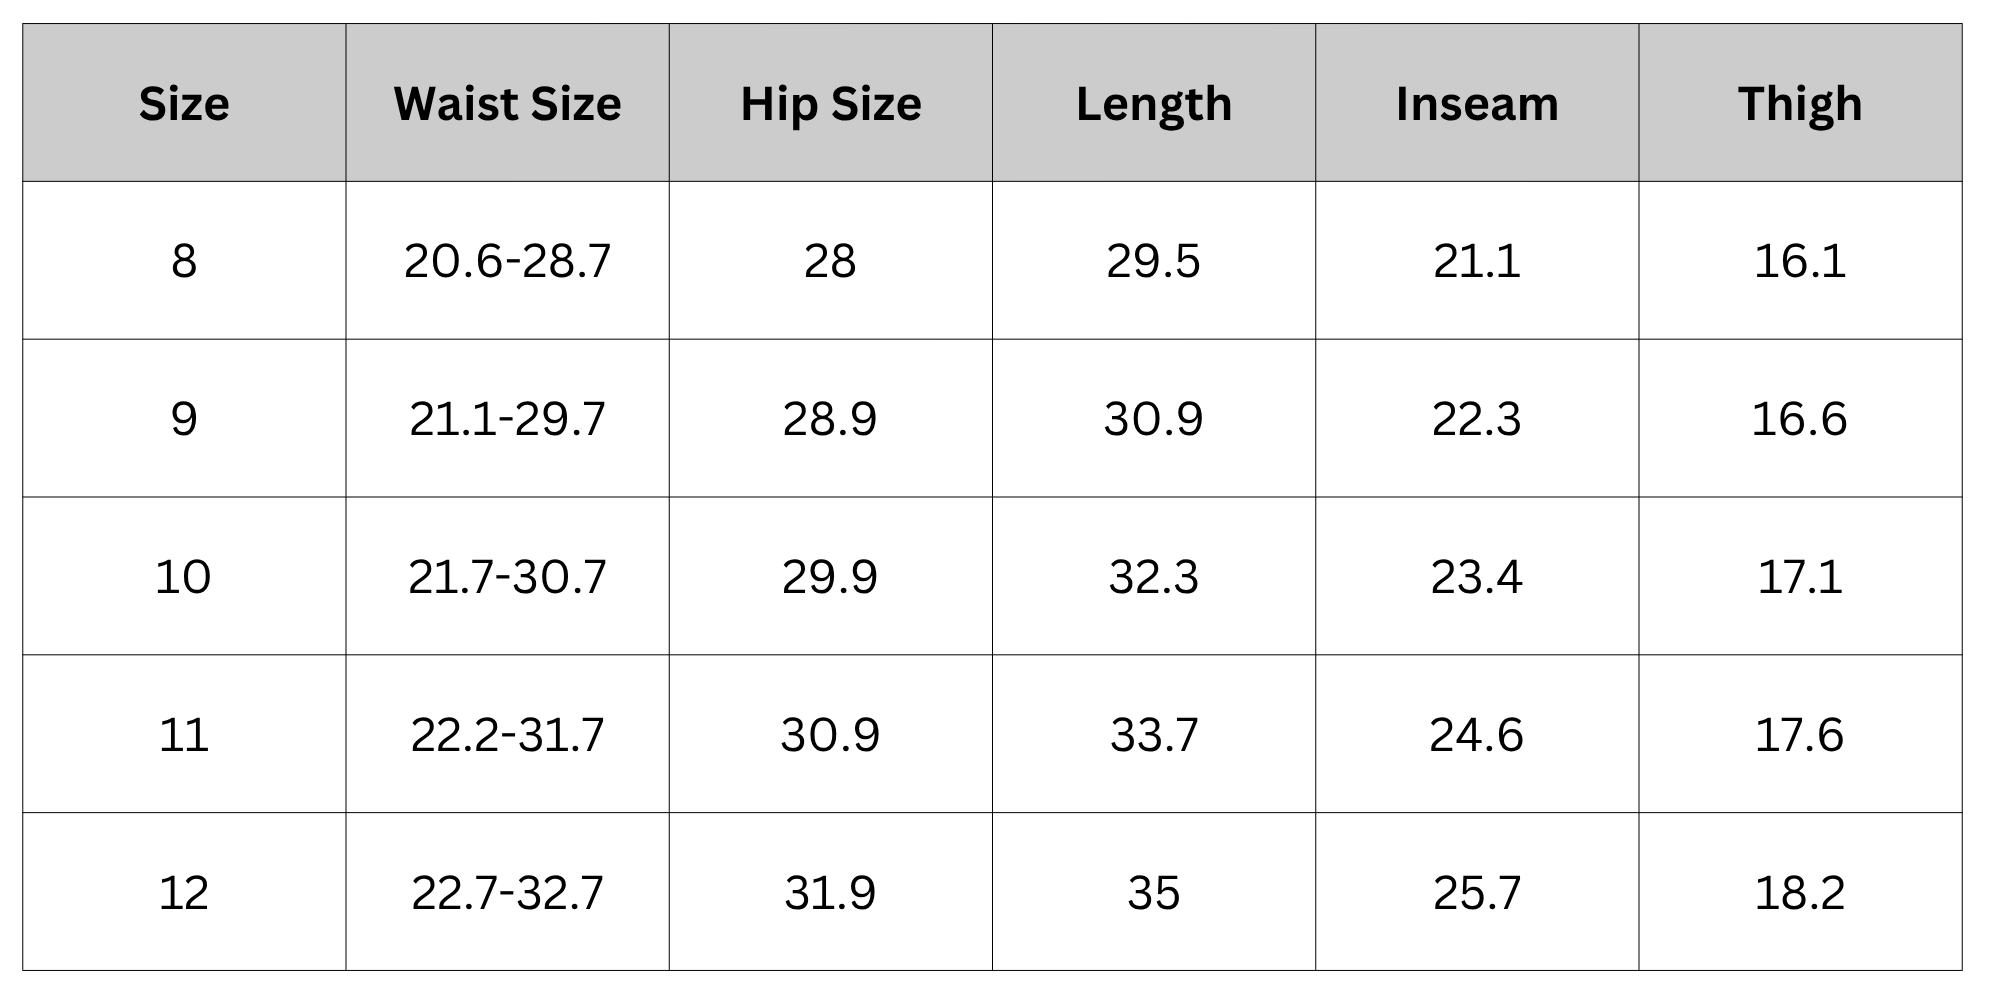Click the Waist Size column header
This screenshot has width=2000, height=1000.
click(507, 103)
